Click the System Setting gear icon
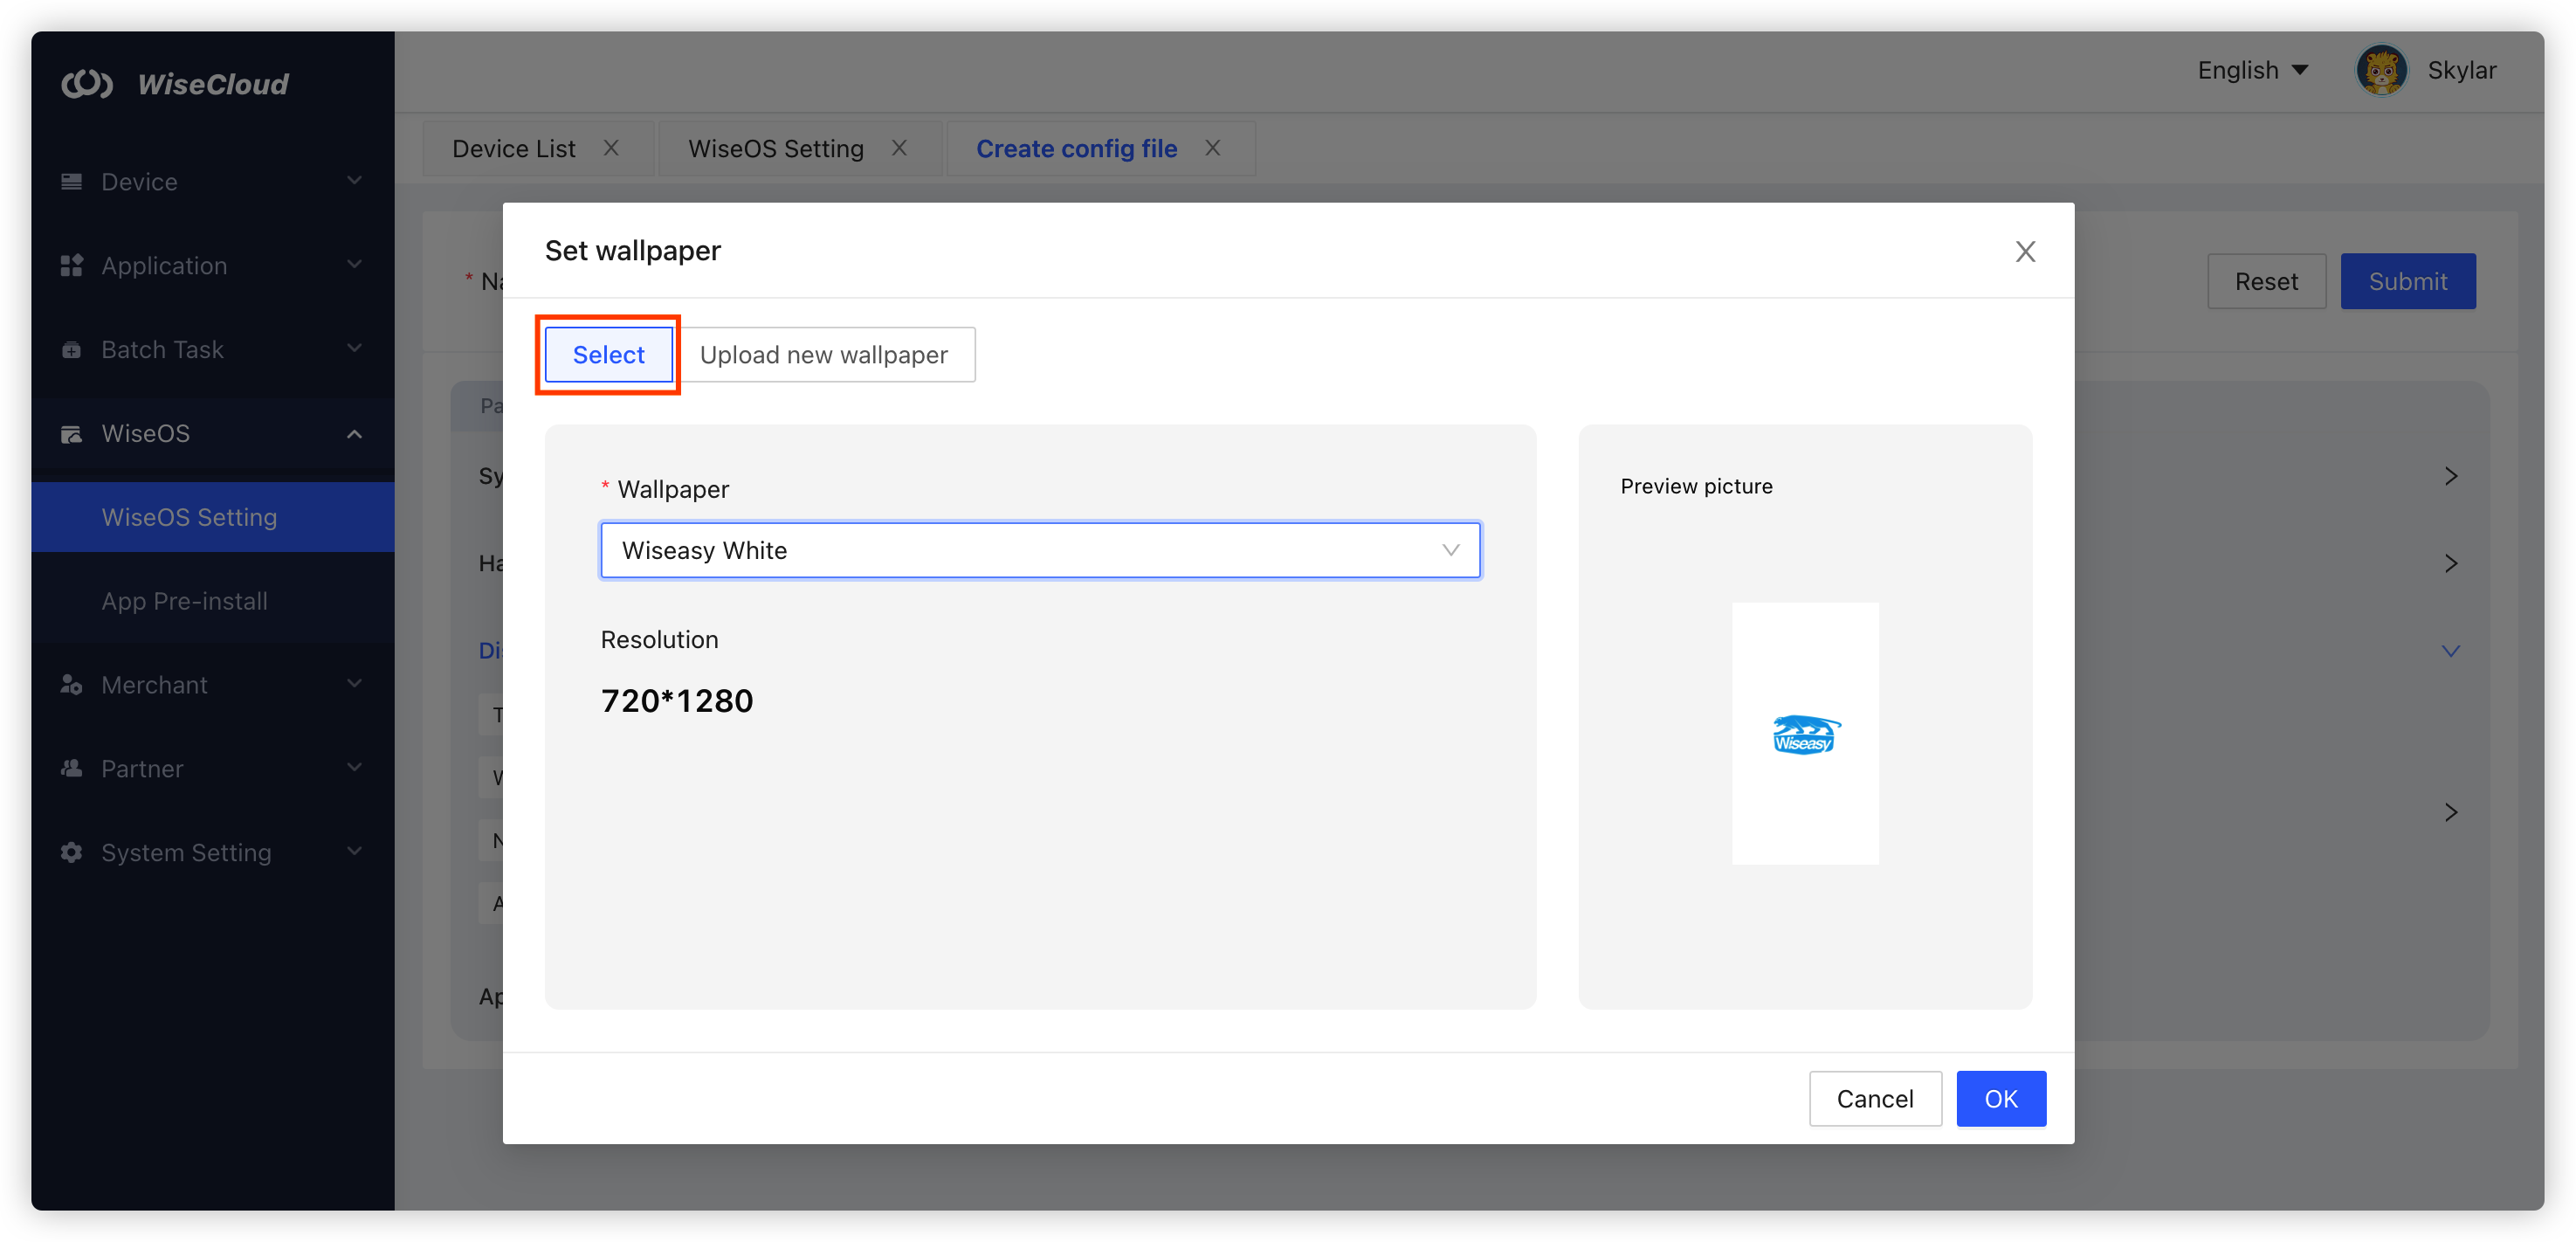Image resolution: width=2576 pixels, height=1242 pixels. [x=71, y=853]
